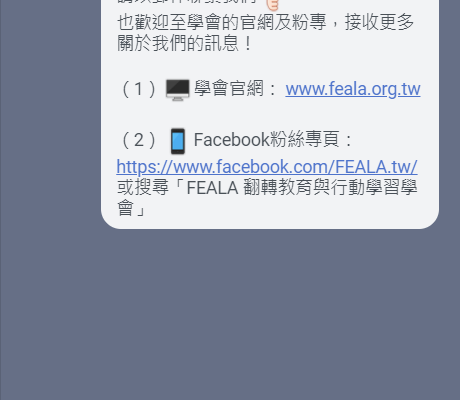The image size is (460, 400).
Task: Click the Facebook粉絲專頁 label text
Action: tap(267, 140)
